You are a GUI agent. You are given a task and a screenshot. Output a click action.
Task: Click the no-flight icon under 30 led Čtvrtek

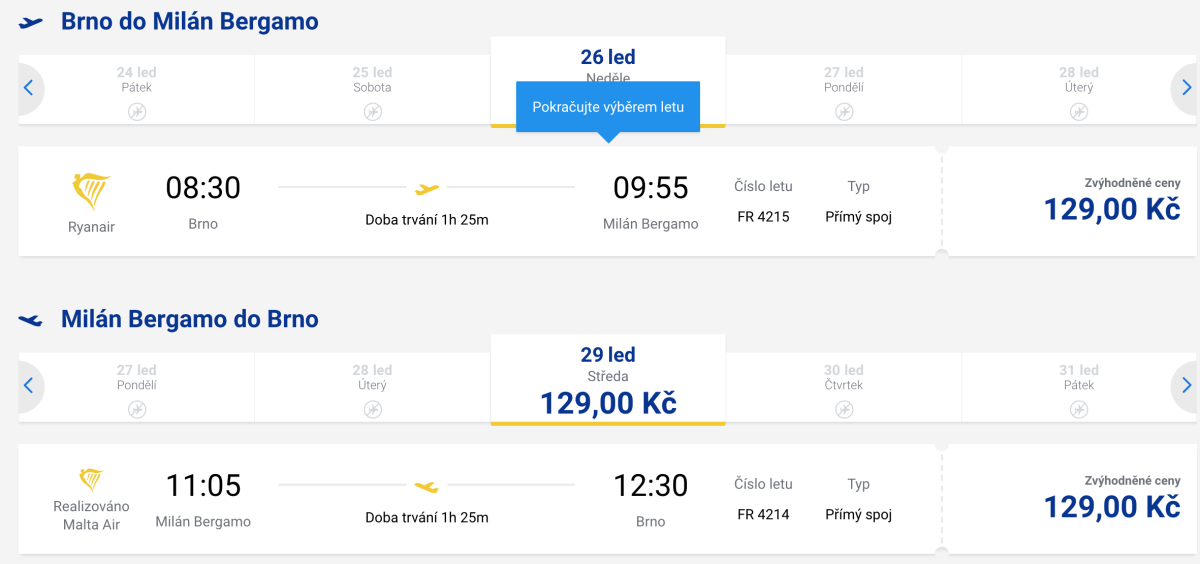845,409
